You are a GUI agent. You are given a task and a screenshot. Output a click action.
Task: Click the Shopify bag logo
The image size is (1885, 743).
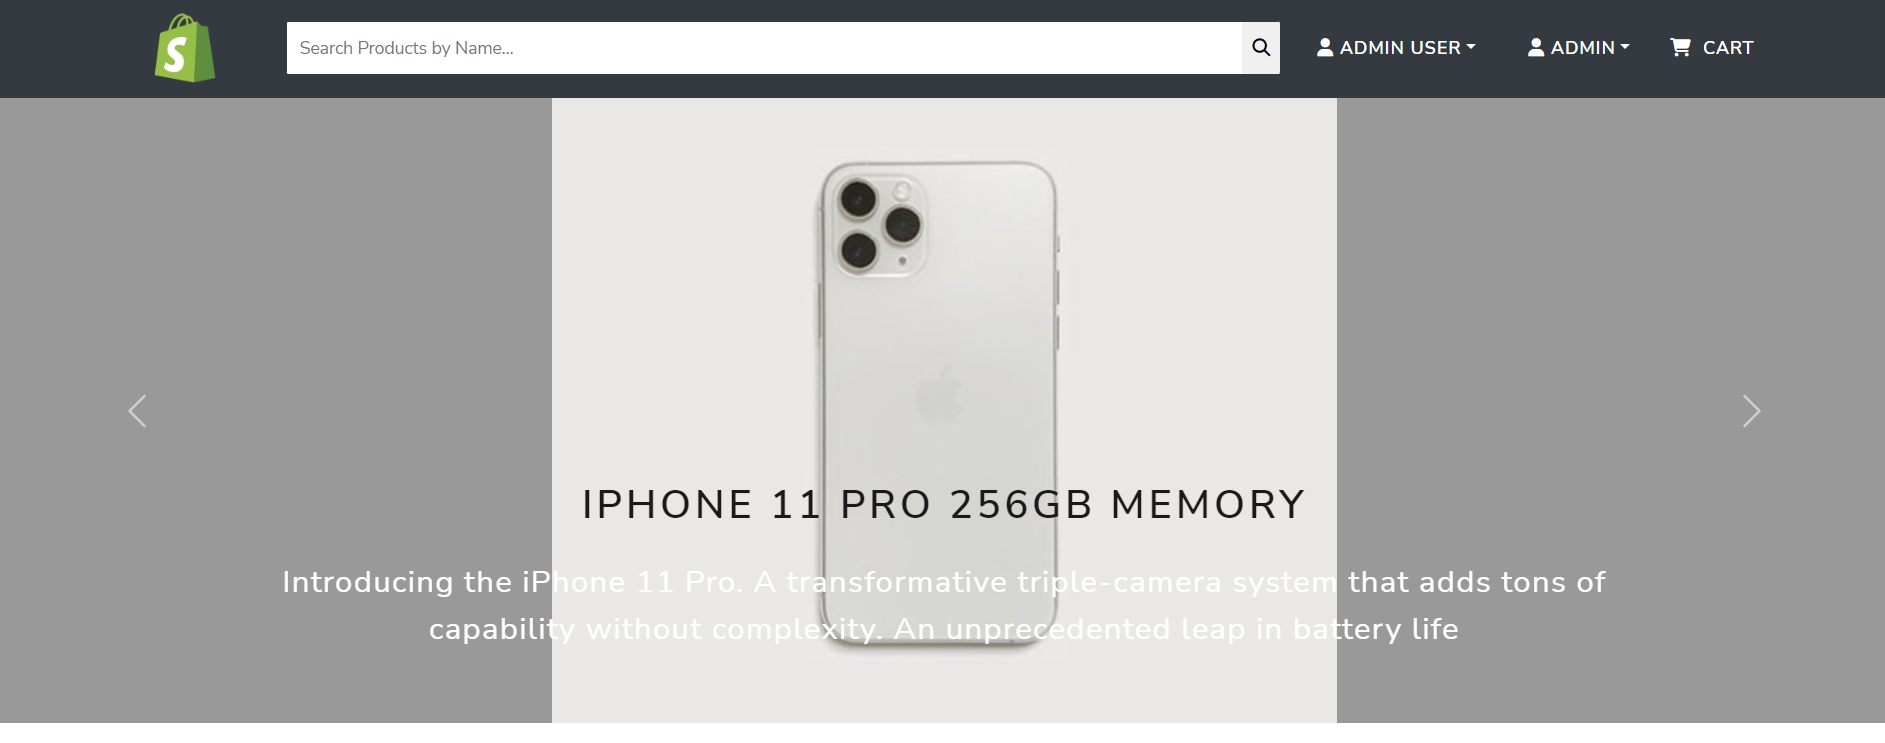pos(185,48)
